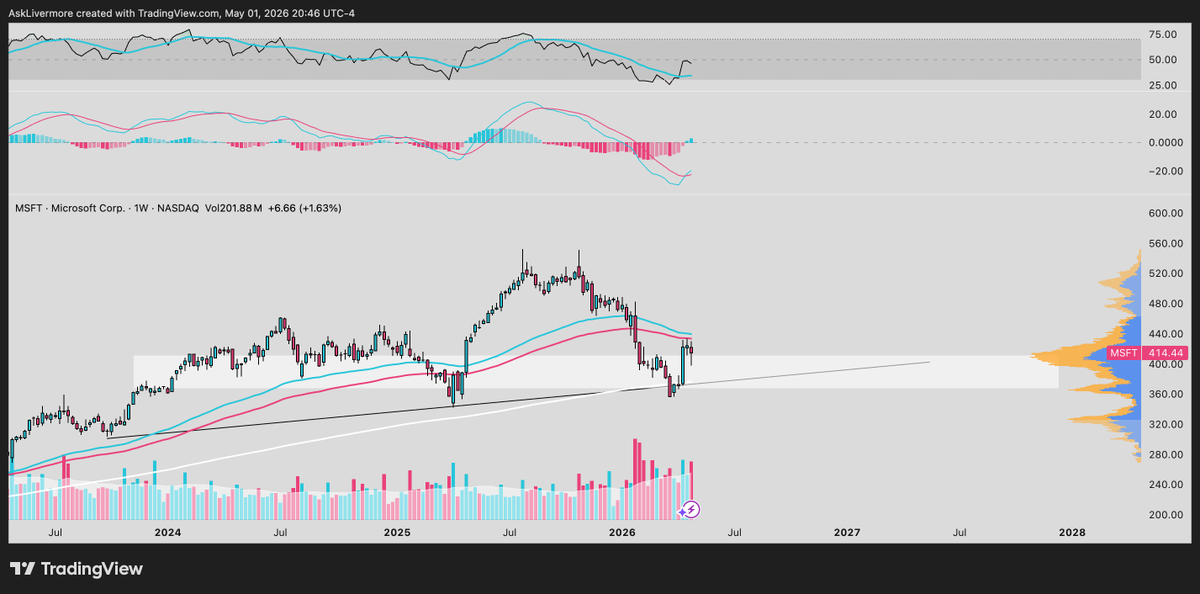Click the 400.00 price axis label
1200x594 pixels.
pyautogui.click(x=1164, y=364)
